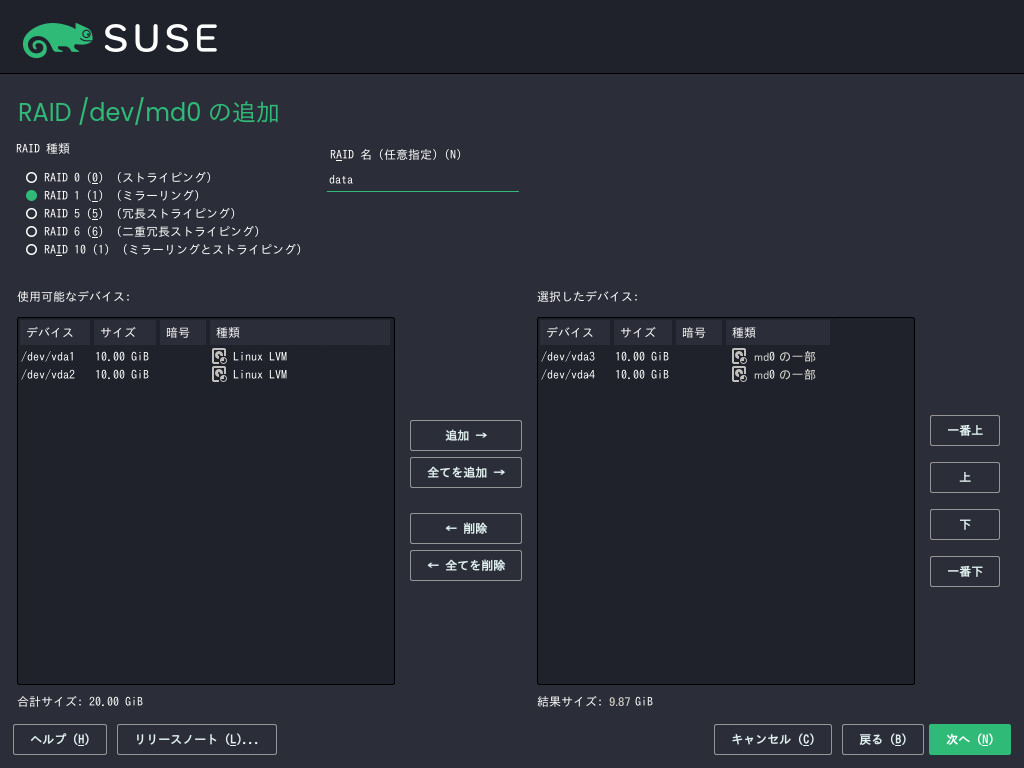Click the disk icon in /dev/vda3 row
The width and height of the screenshot is (1024, 768).
click(x=739, y=356)
